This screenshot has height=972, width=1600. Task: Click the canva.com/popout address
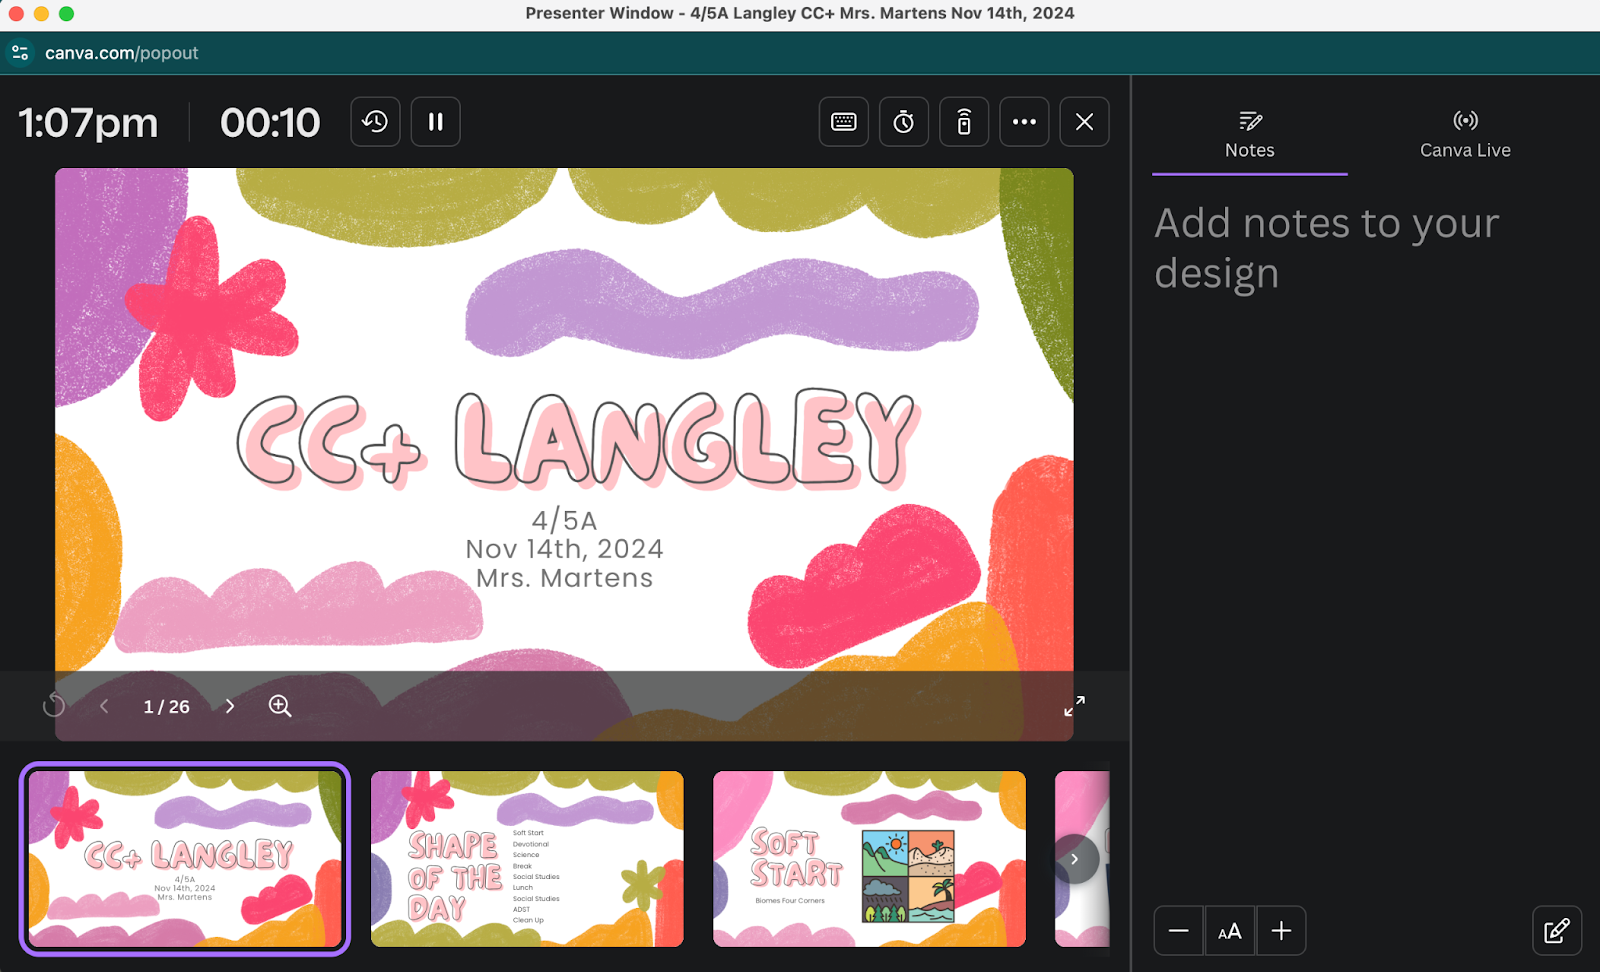point(122,53)
